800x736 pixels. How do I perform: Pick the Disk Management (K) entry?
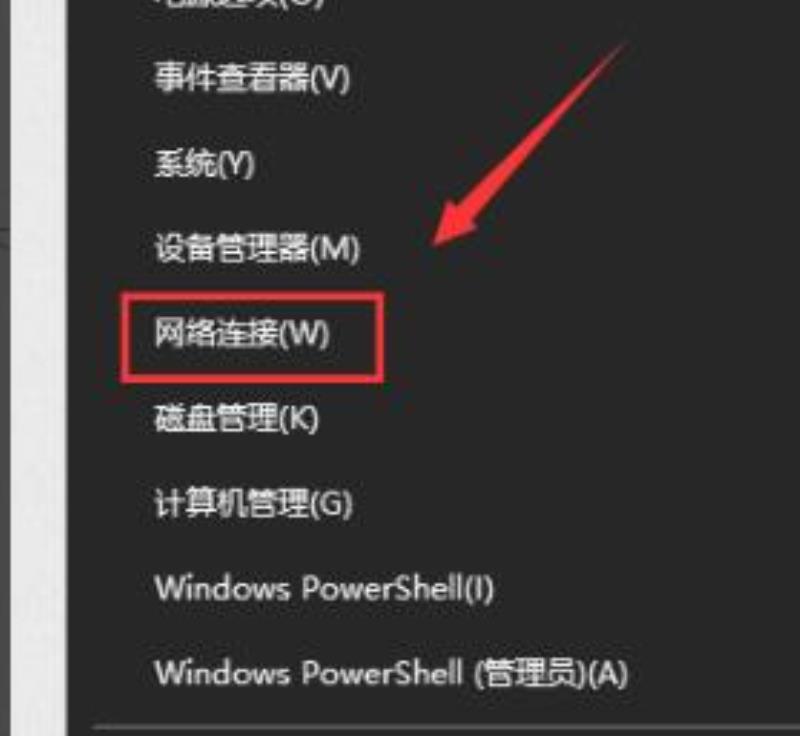coord(237,418)
